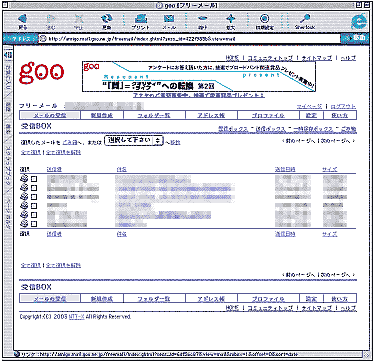Go forward with the 進む toolbar arrow
The width and height of the screenshot is (373, 361).
coord(50,21)
